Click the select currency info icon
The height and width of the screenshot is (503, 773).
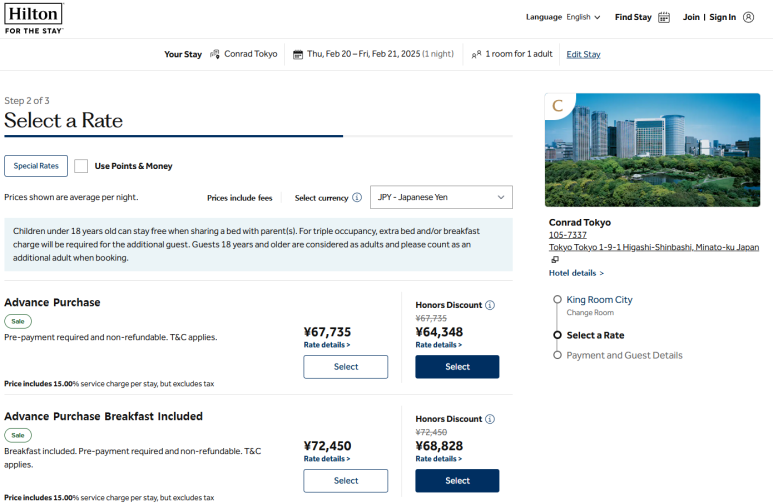[357, 198]
